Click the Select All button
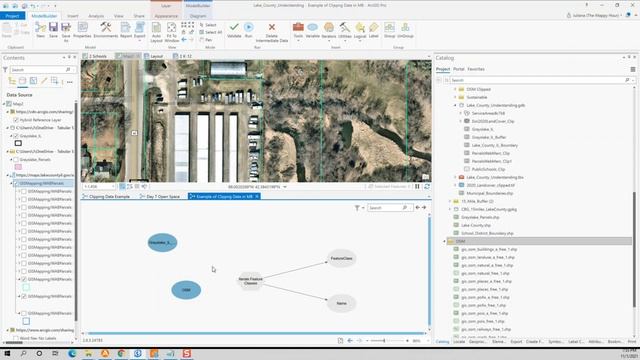Viewport: 640px width, 360px height. point(211,32)
